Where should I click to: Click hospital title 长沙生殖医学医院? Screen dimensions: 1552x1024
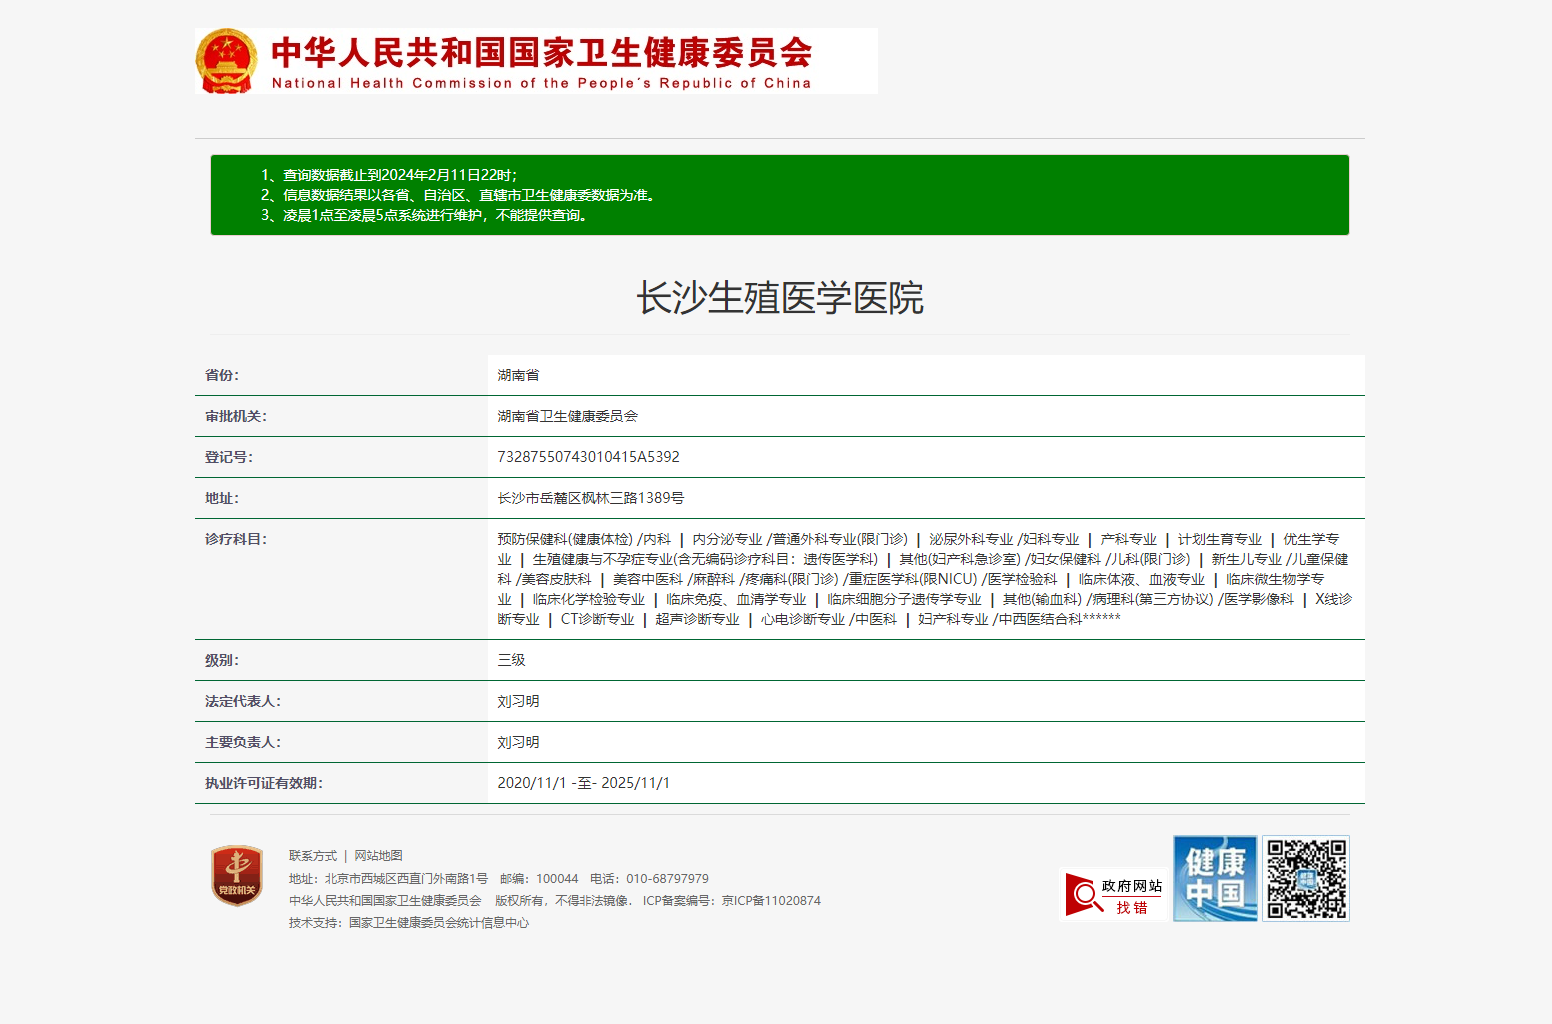pos(780,298)
